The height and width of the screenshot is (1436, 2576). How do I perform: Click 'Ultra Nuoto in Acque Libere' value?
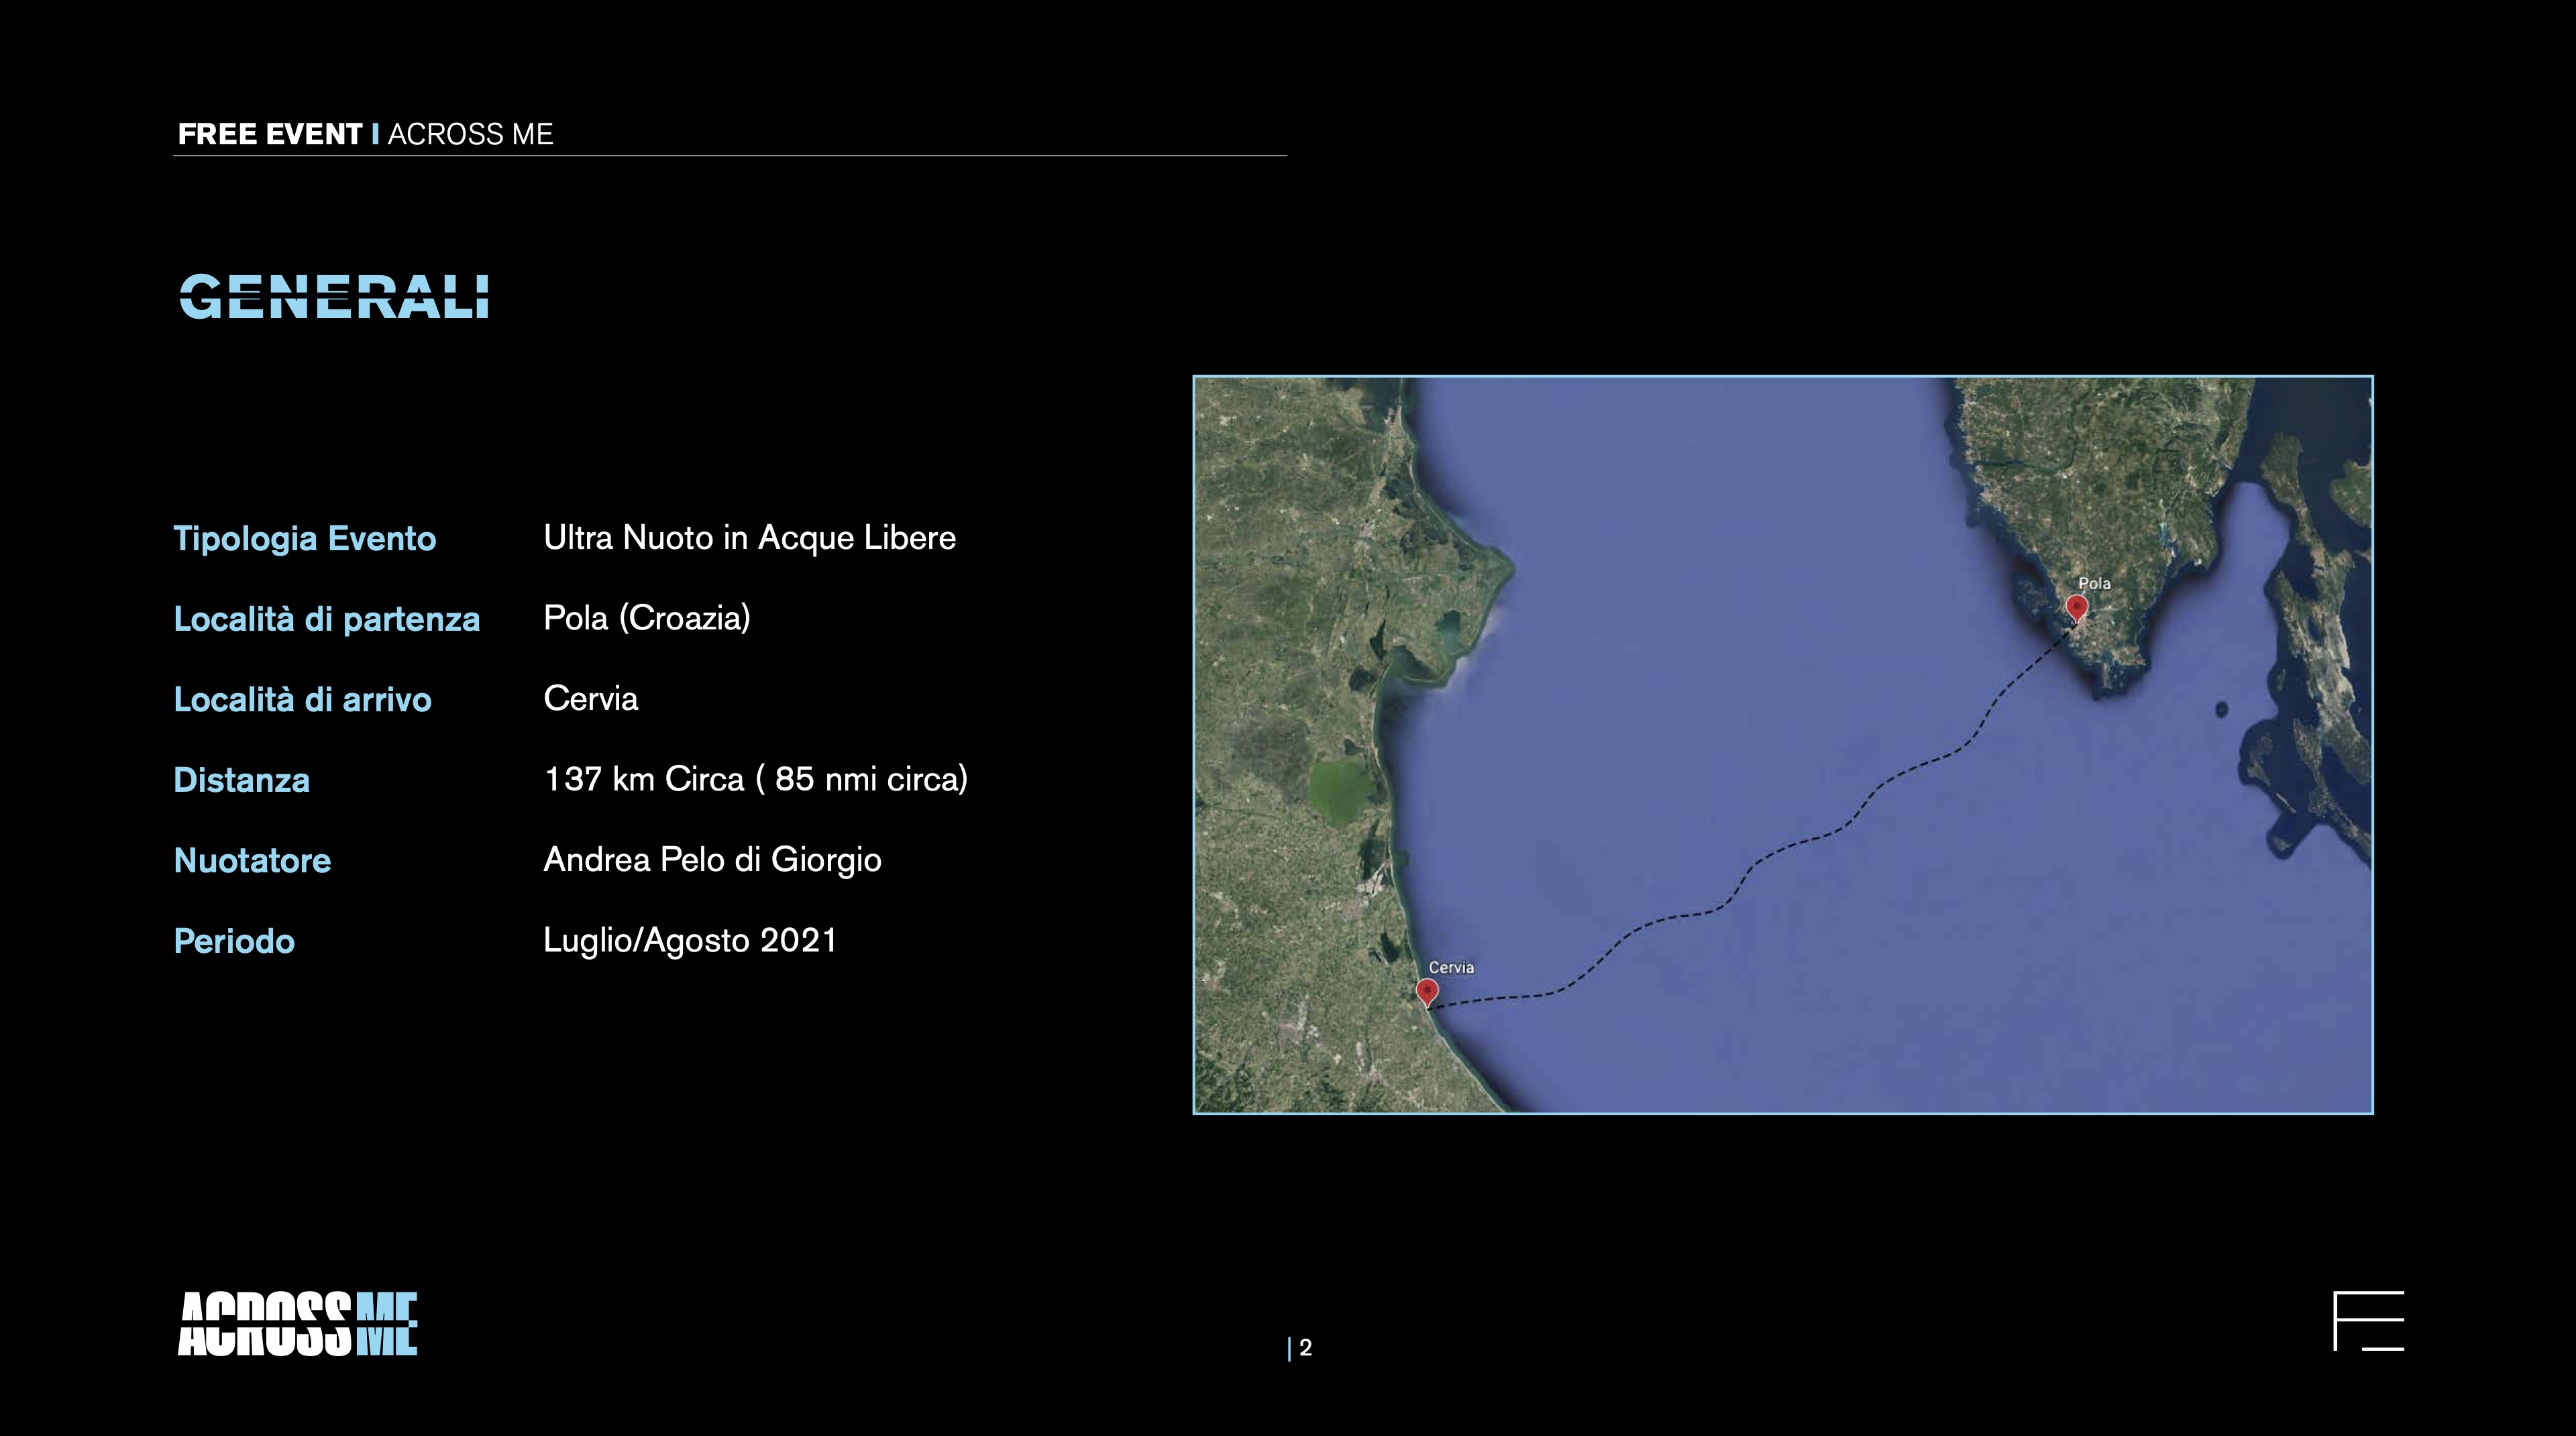(749, 538)
